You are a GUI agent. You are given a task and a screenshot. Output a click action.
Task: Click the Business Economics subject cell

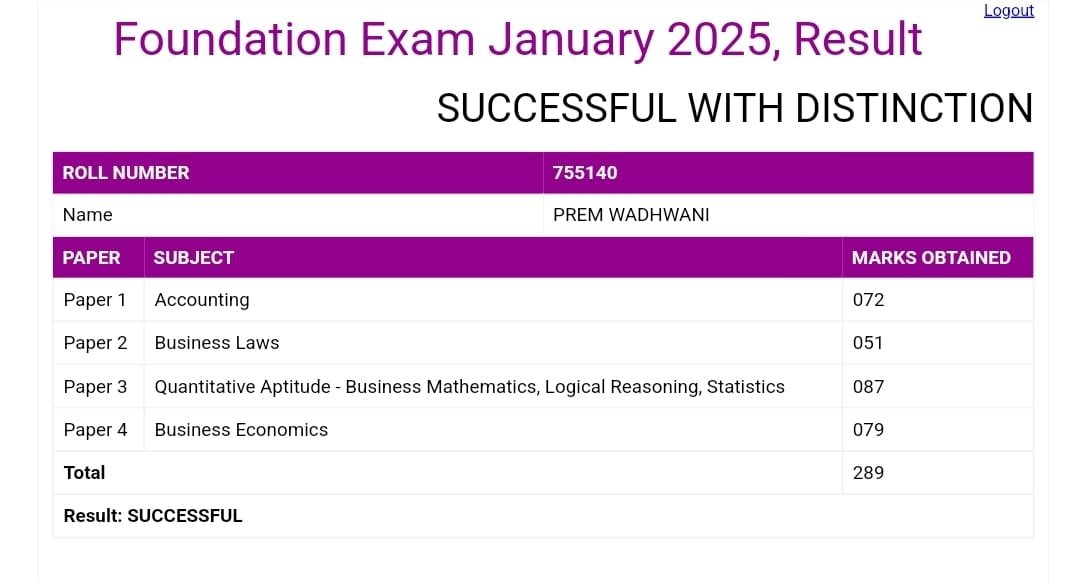[241, 430]
